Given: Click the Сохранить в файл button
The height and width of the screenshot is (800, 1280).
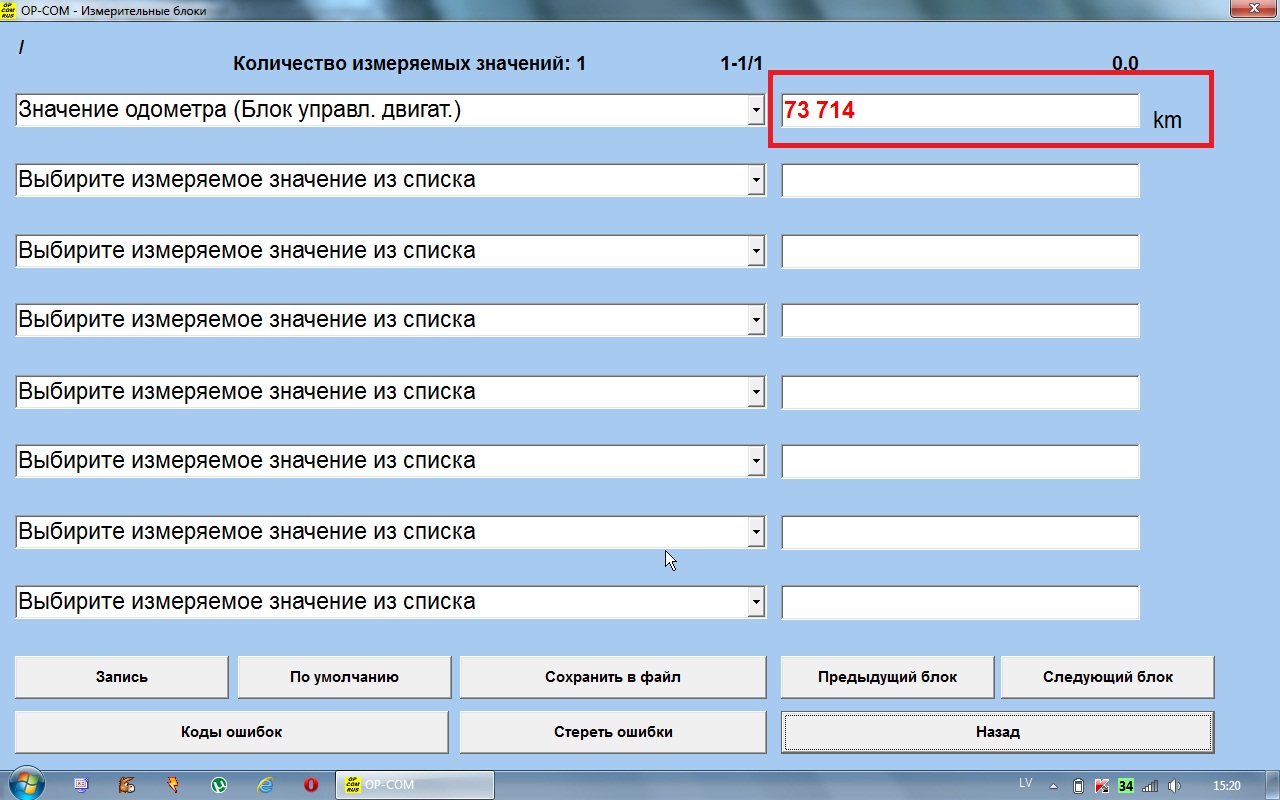Looking at the screenshot, I should (x=612, y=677).
